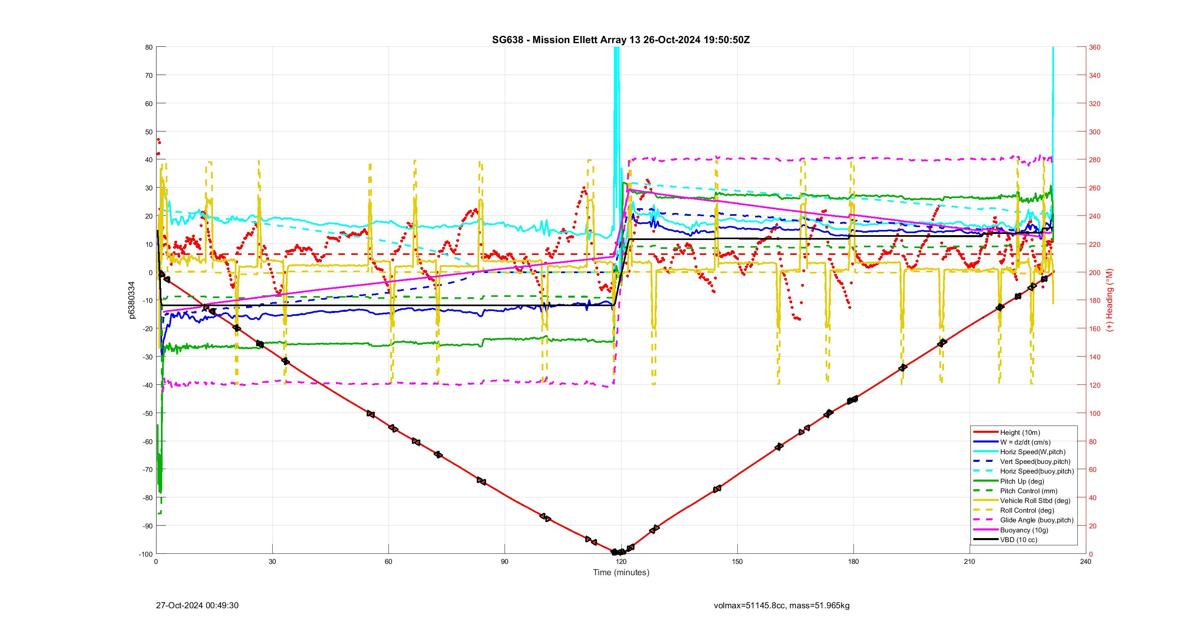Image resolution: width=1200 pixels, height=622 pixels.
Task: Click the 280 heading tick label
Action: [1095, 160]
